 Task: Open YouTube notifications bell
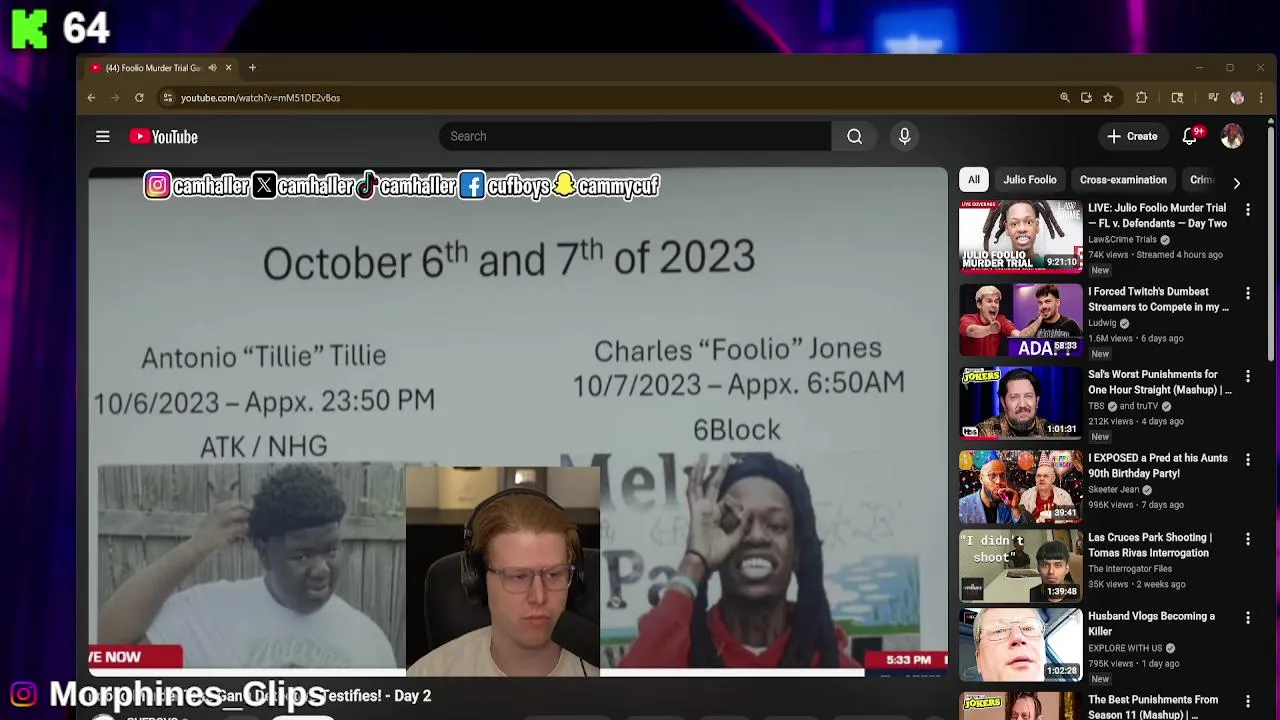1190,136
